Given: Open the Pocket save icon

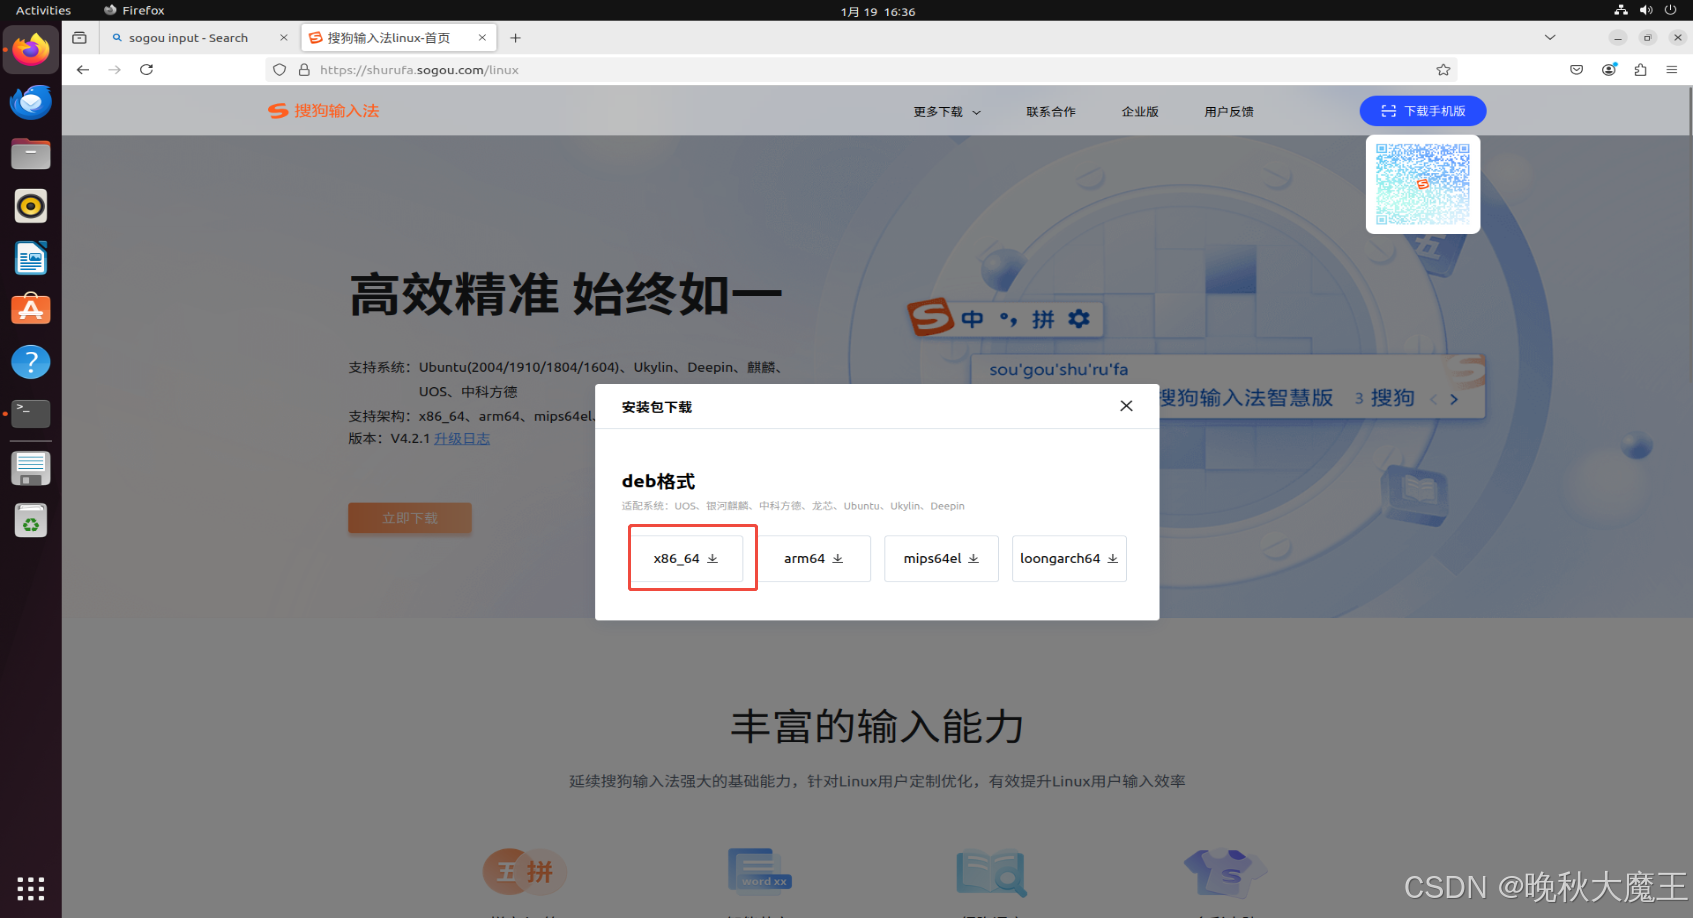Looking at the screenshot, I should point(1577,70).
